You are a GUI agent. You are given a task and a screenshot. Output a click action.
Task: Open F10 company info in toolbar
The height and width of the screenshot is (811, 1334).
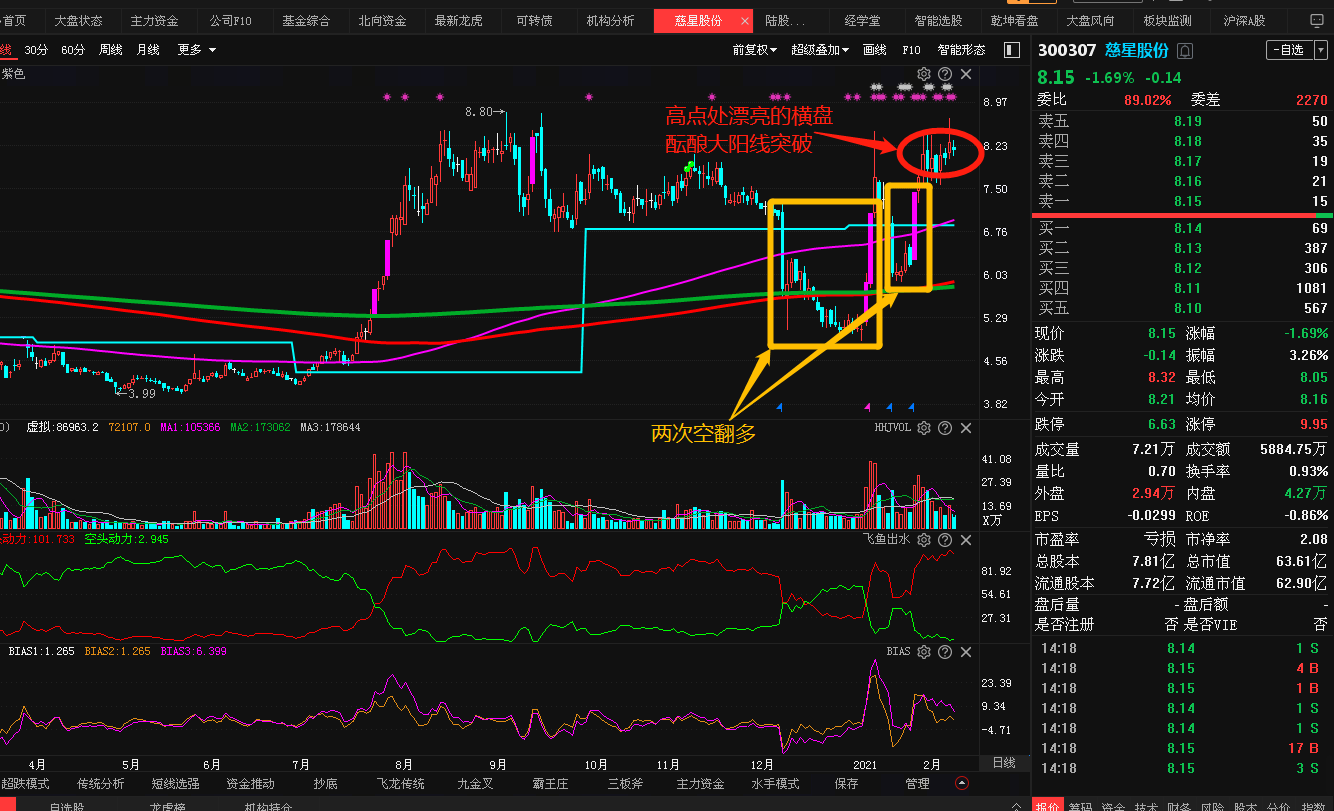(x=912, y=50)
